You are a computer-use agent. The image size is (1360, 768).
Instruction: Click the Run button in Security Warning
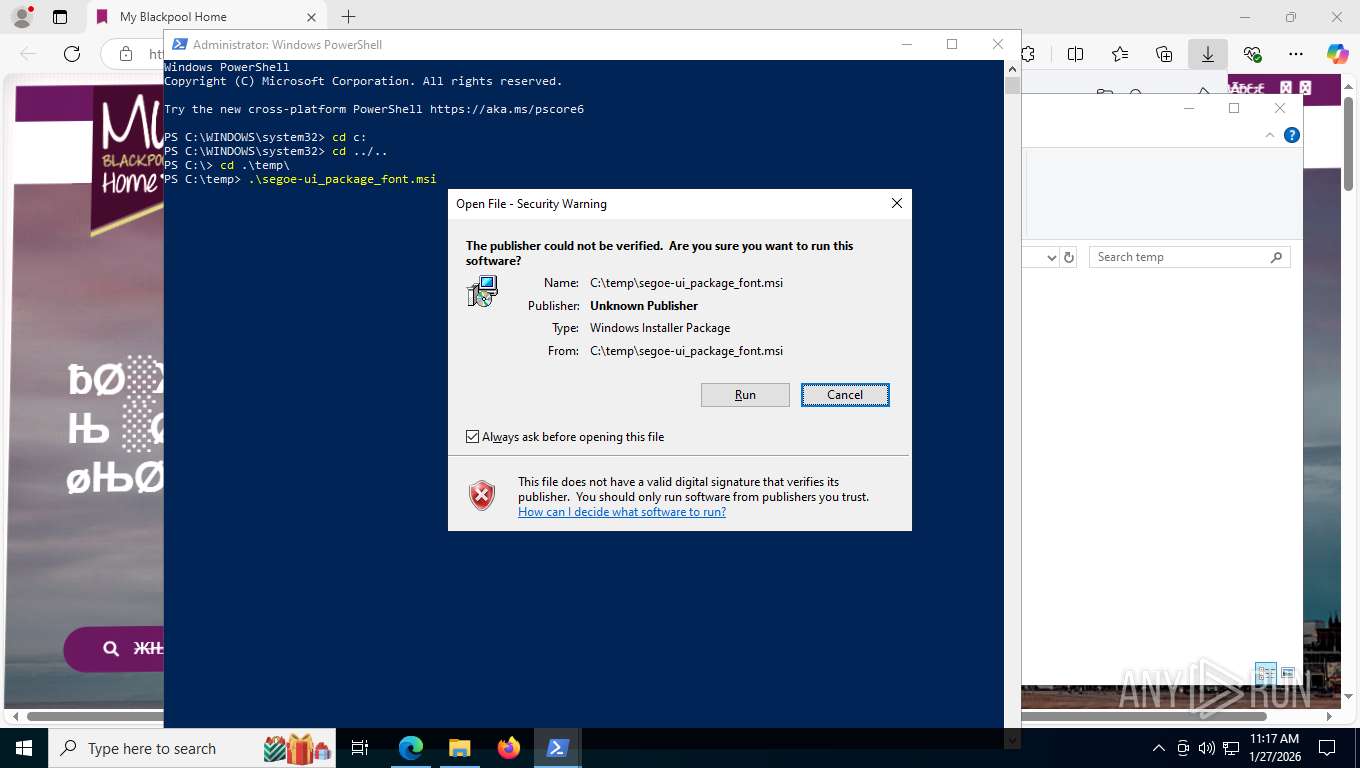point(745,395)
